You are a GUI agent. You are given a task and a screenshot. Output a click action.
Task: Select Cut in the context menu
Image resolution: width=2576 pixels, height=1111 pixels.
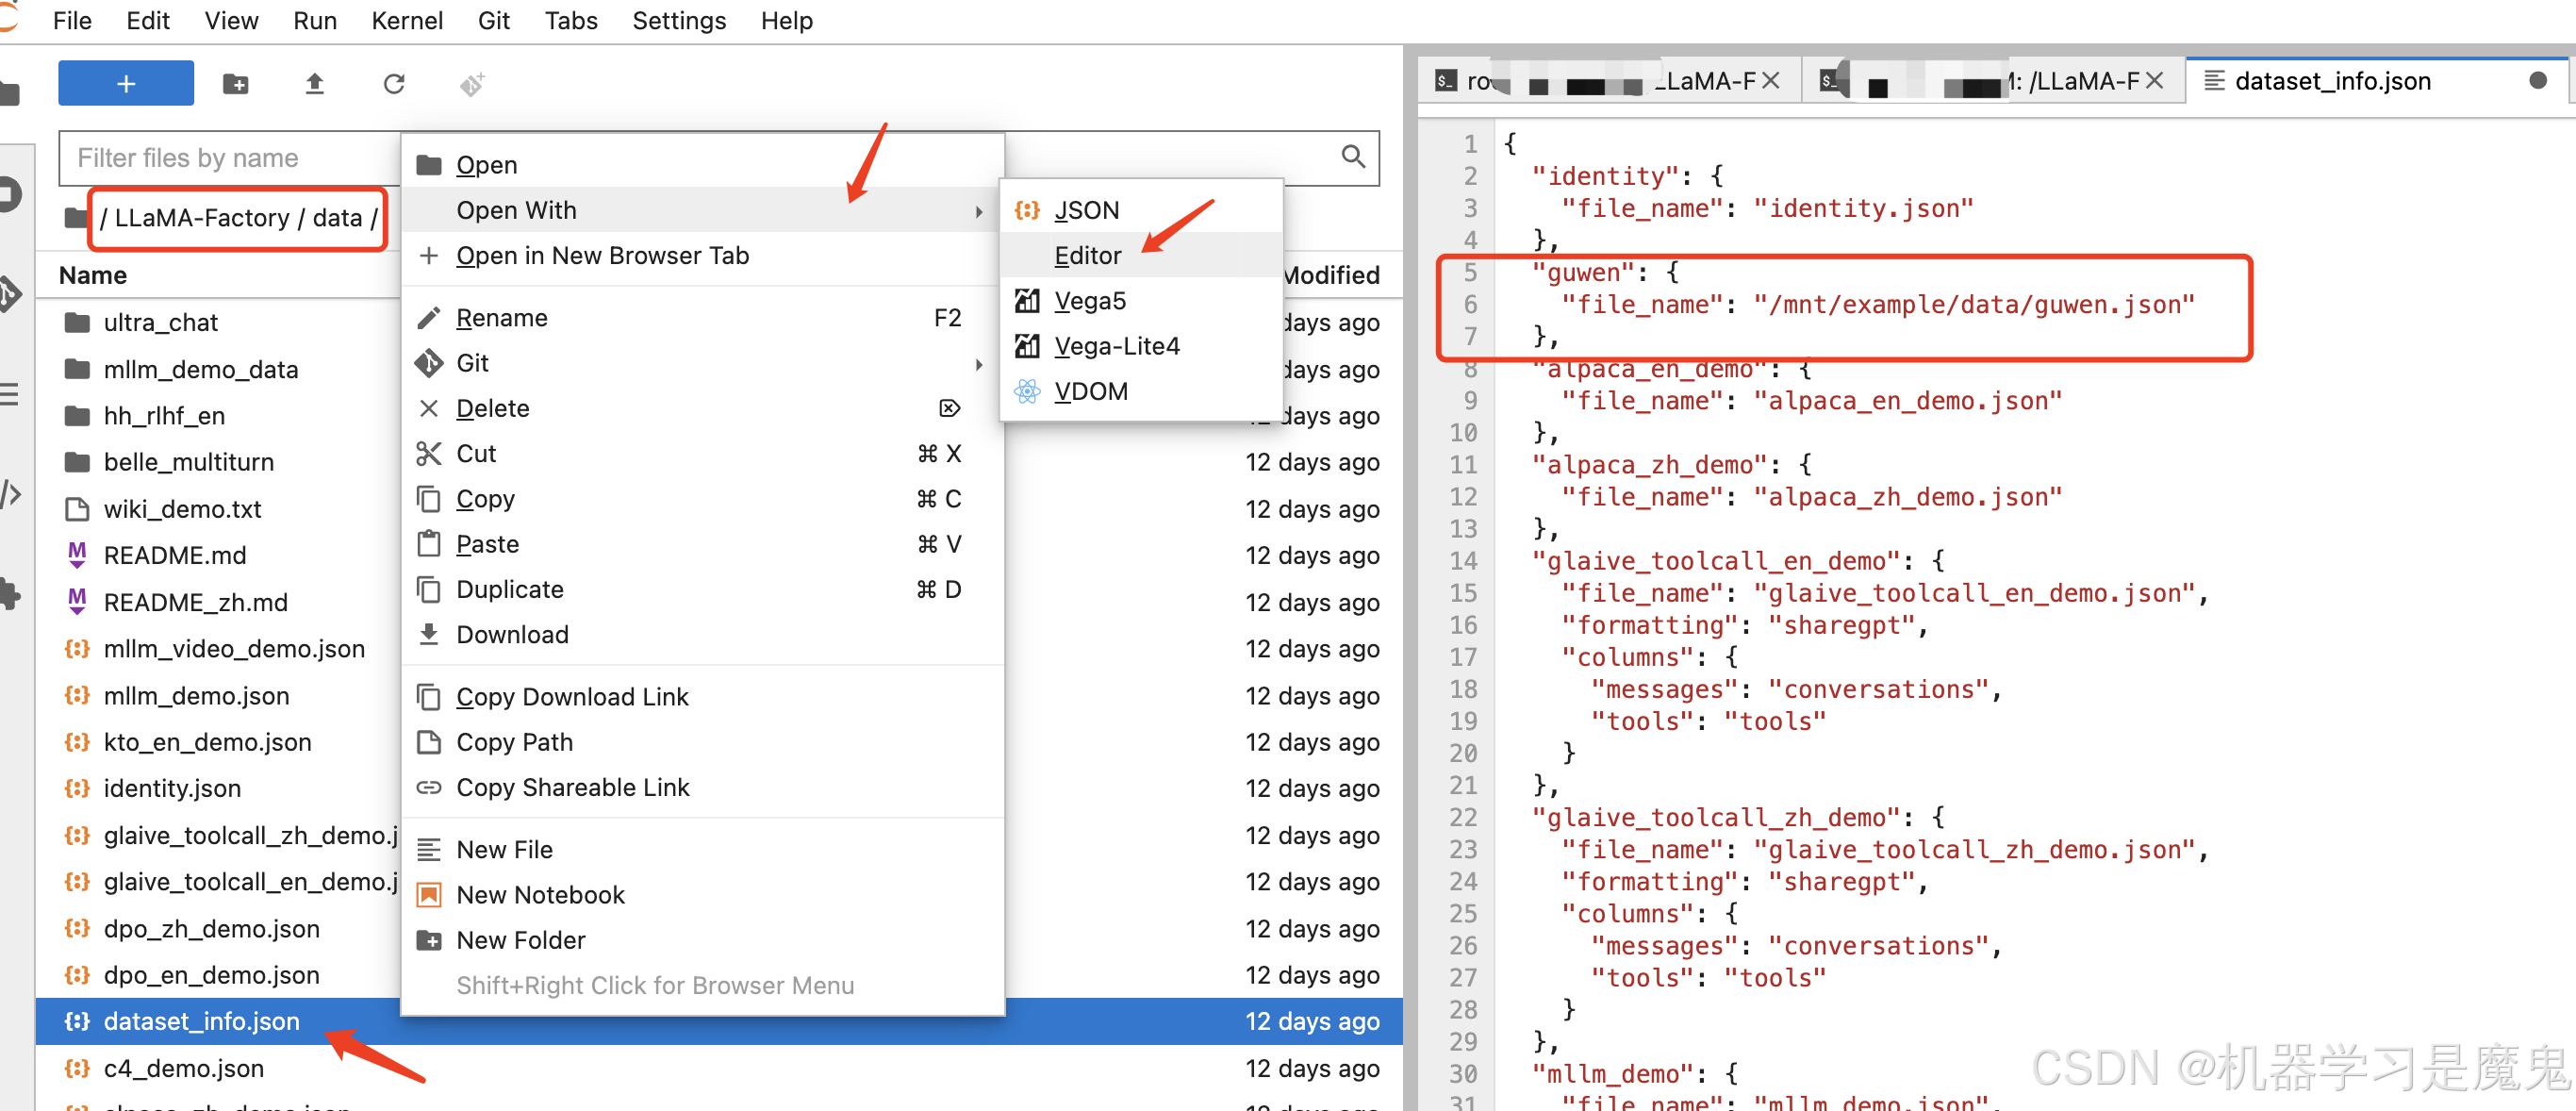(x=702, y=454)
